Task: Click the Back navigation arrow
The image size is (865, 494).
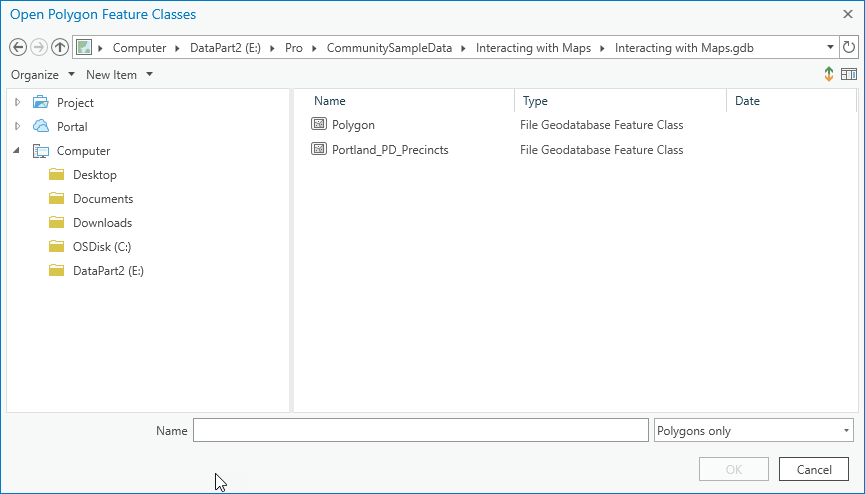Action: pyautogui.click(x=17, y=48)
